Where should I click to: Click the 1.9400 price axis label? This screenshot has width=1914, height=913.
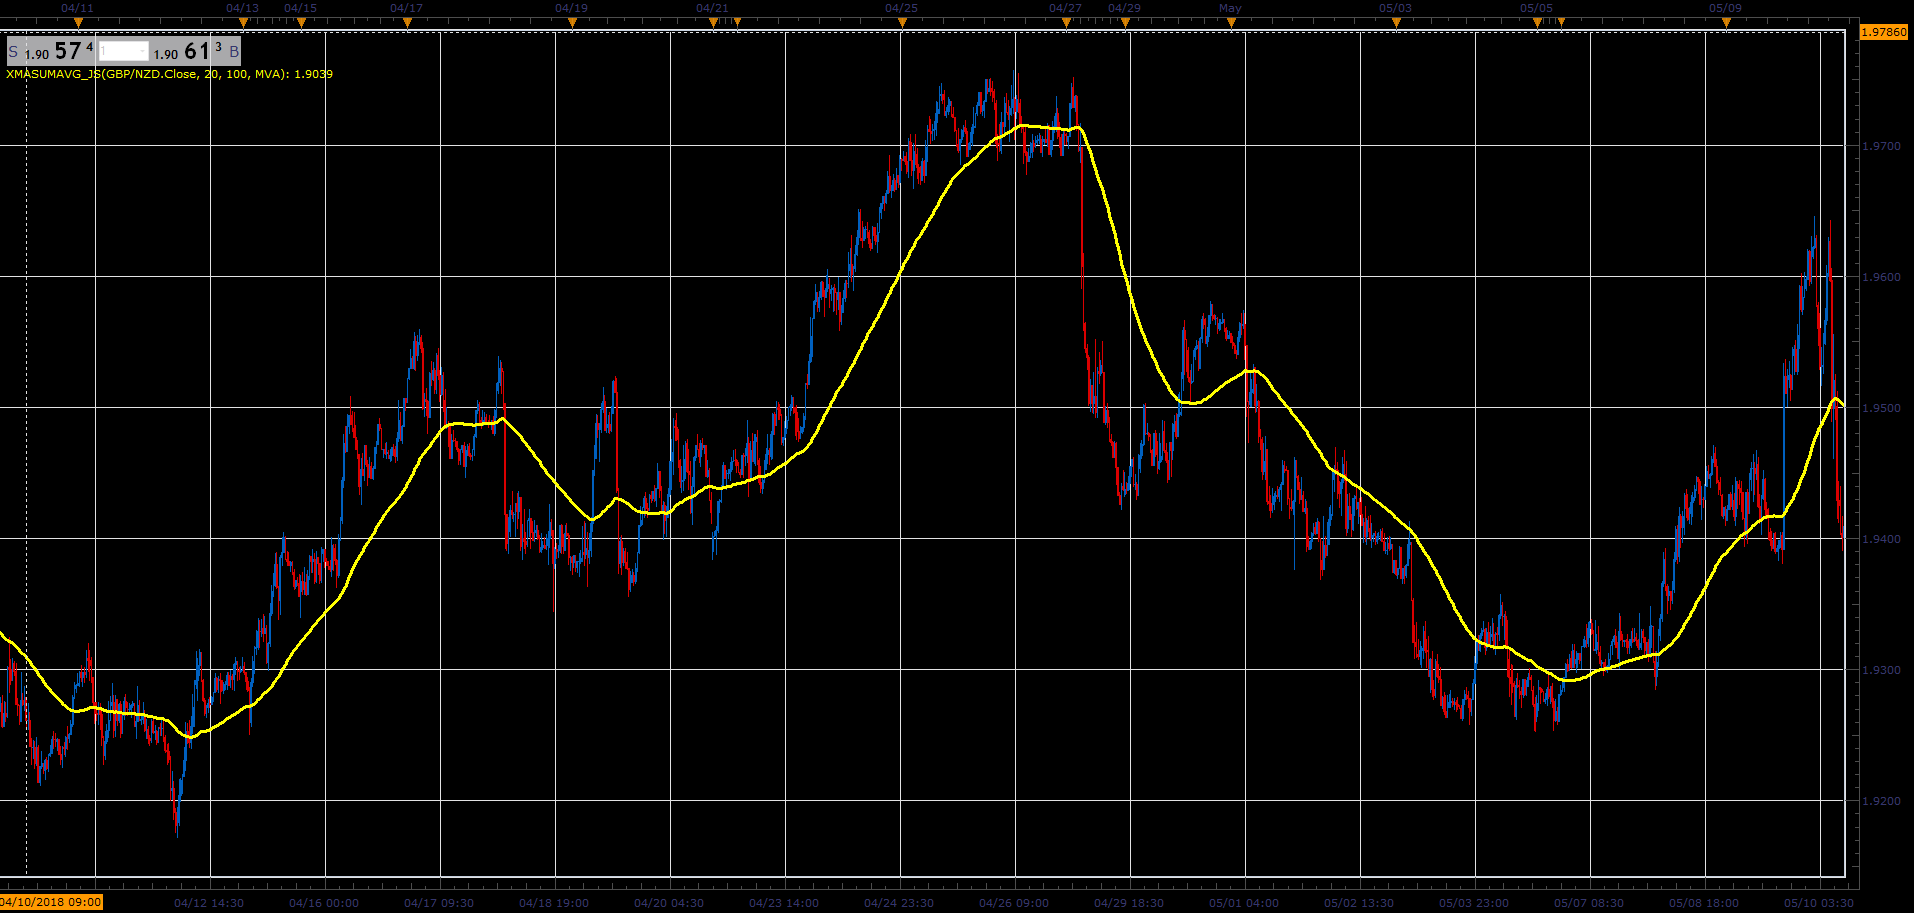tap(1881, 539)
